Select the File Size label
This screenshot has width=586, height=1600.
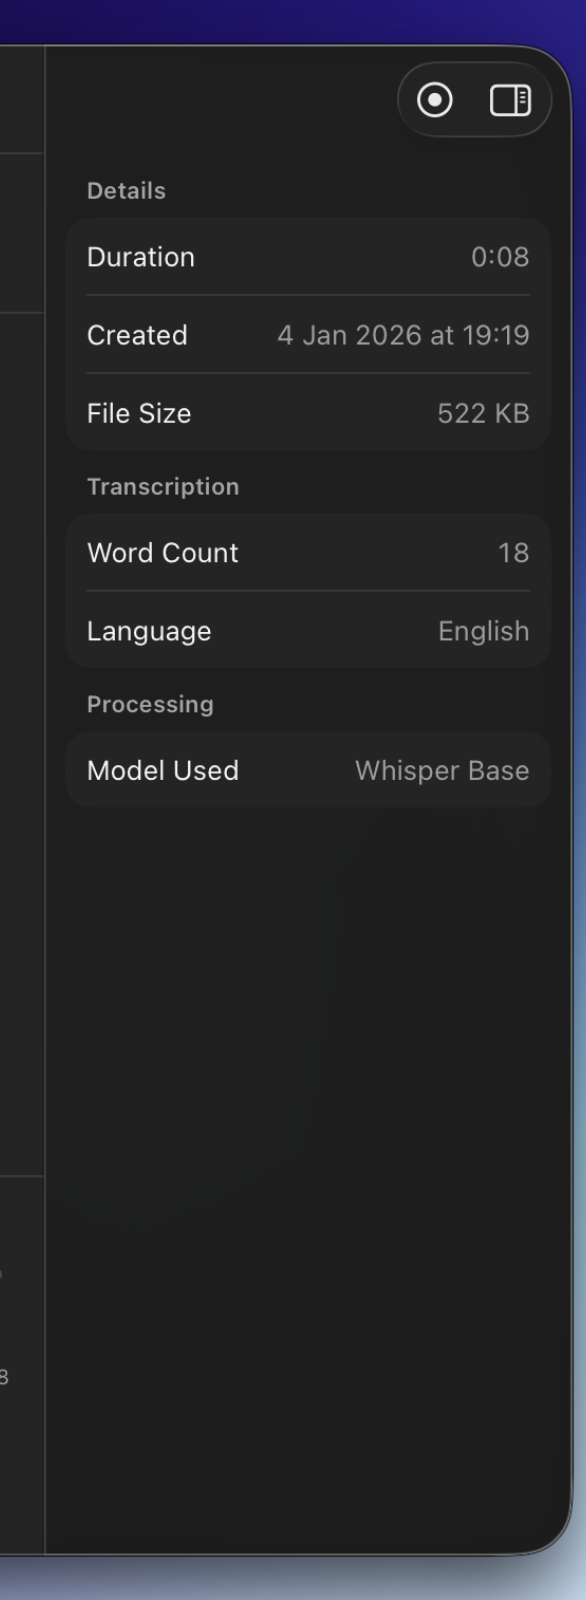click(x=139, y=413)
